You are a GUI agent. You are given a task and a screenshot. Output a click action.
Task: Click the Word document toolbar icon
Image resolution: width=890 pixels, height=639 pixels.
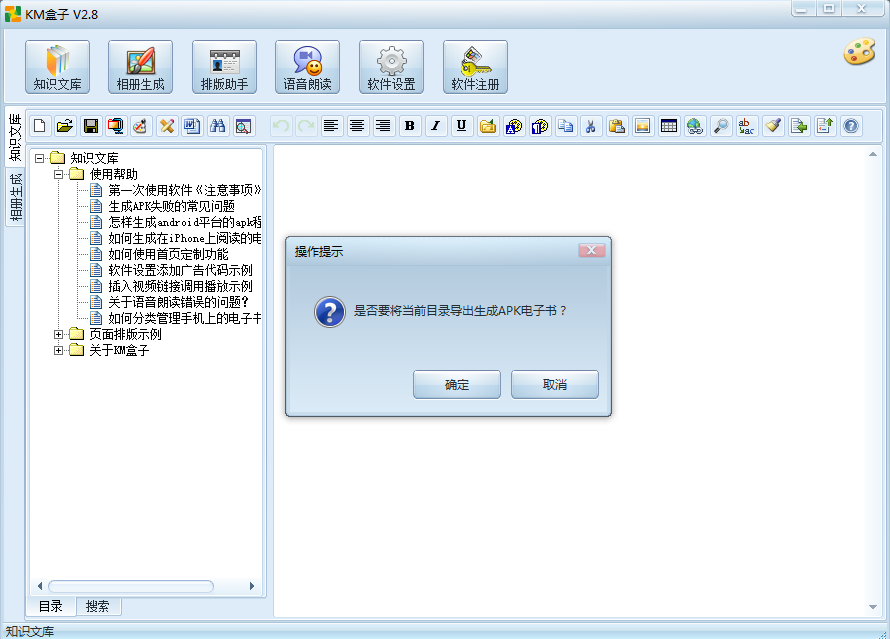pyautogui.click(x=192, y=126)
